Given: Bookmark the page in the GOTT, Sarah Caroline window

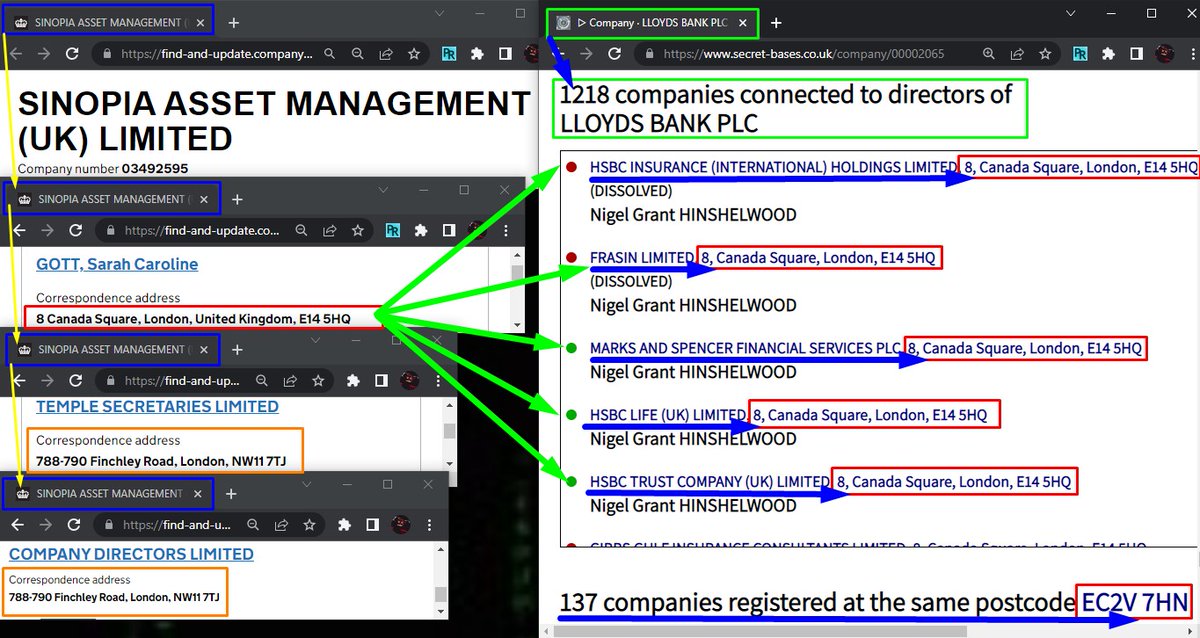Looking at the screenshot, I should [x=357, y=231].
